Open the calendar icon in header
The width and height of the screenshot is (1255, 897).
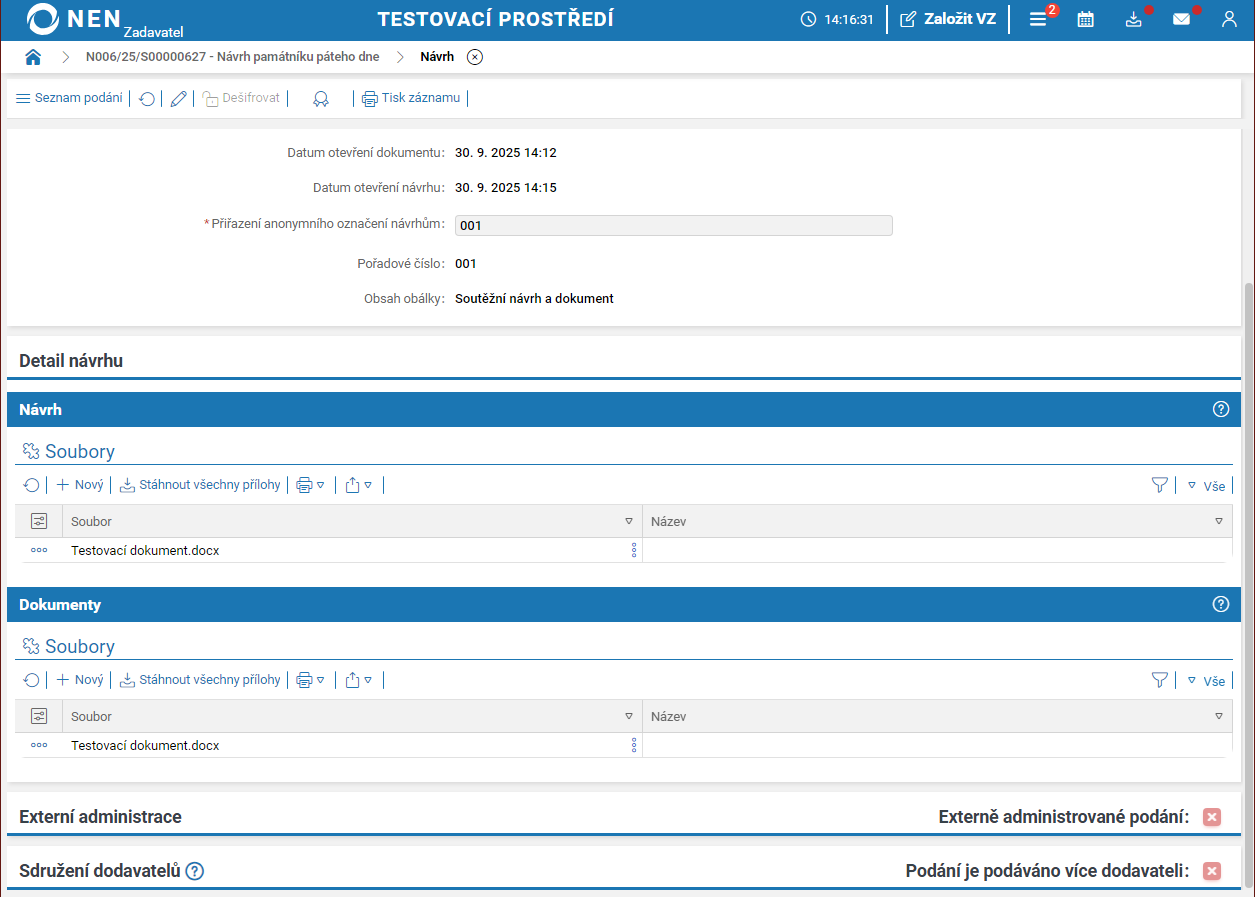(x=1085, y=19)
